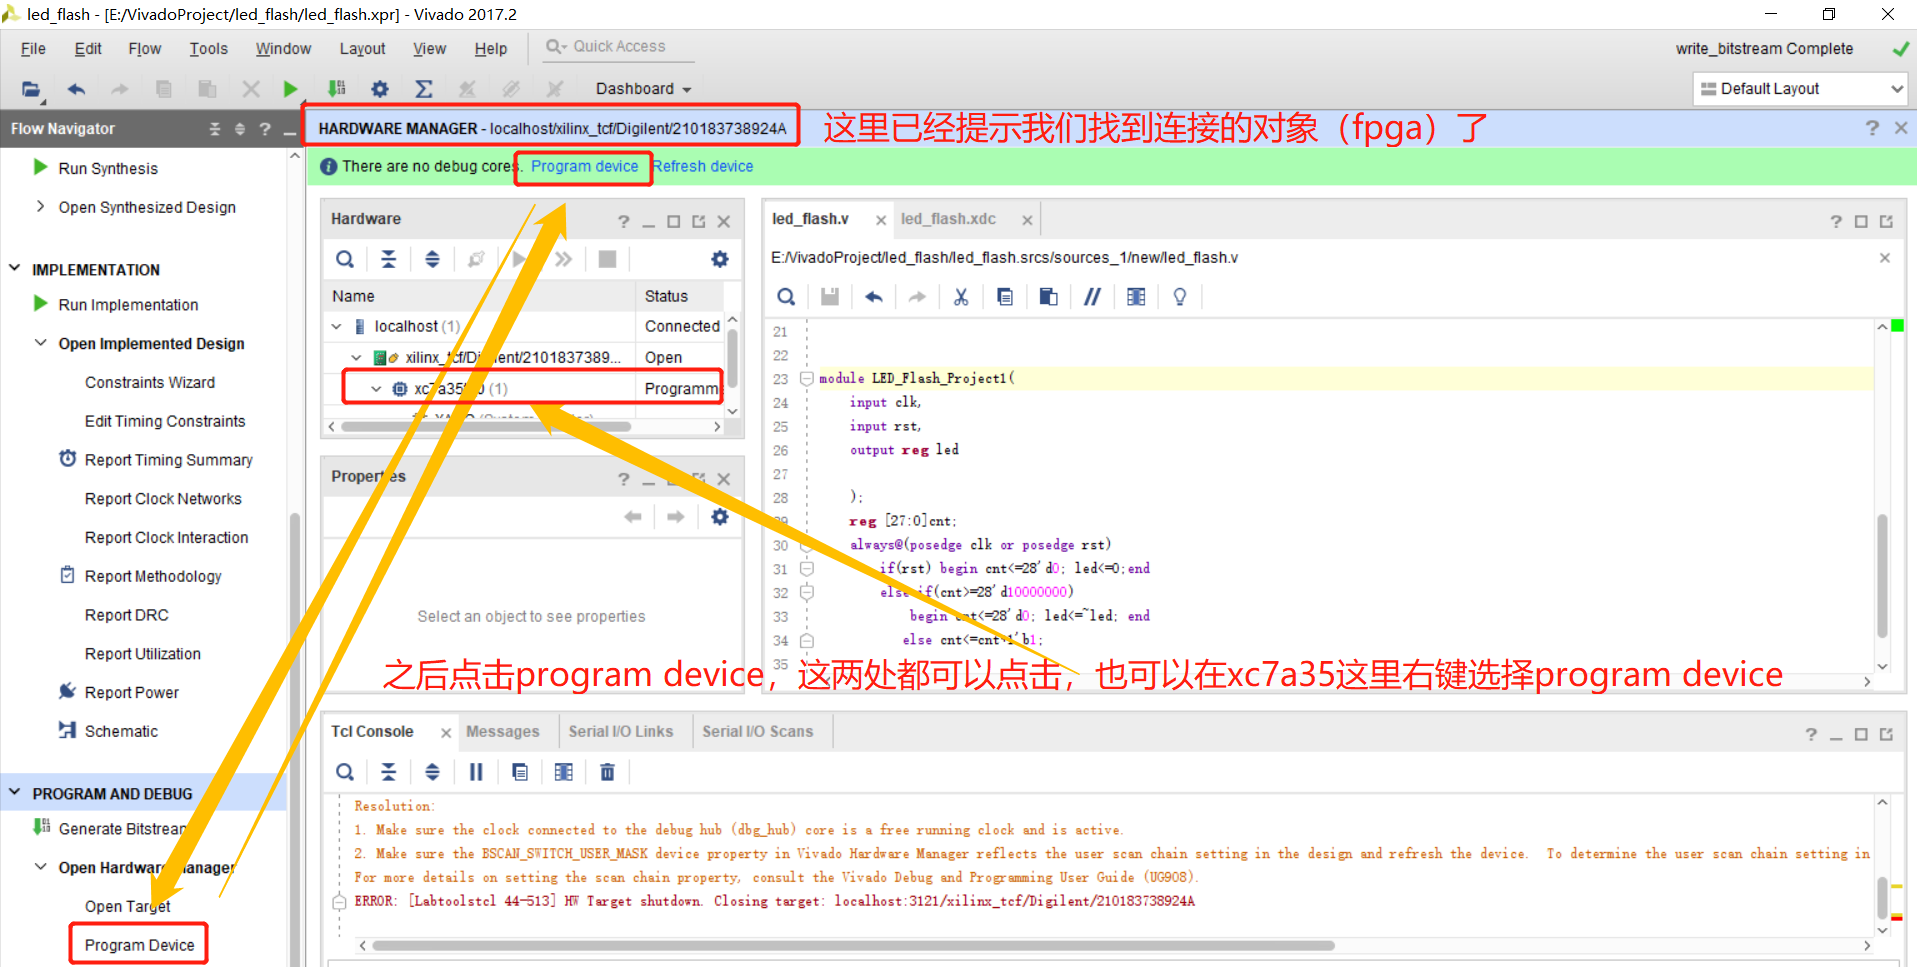Collapse all in the Hardware panel
The width and height of the screenshot is (1917, 967).
tap(389, 259)
